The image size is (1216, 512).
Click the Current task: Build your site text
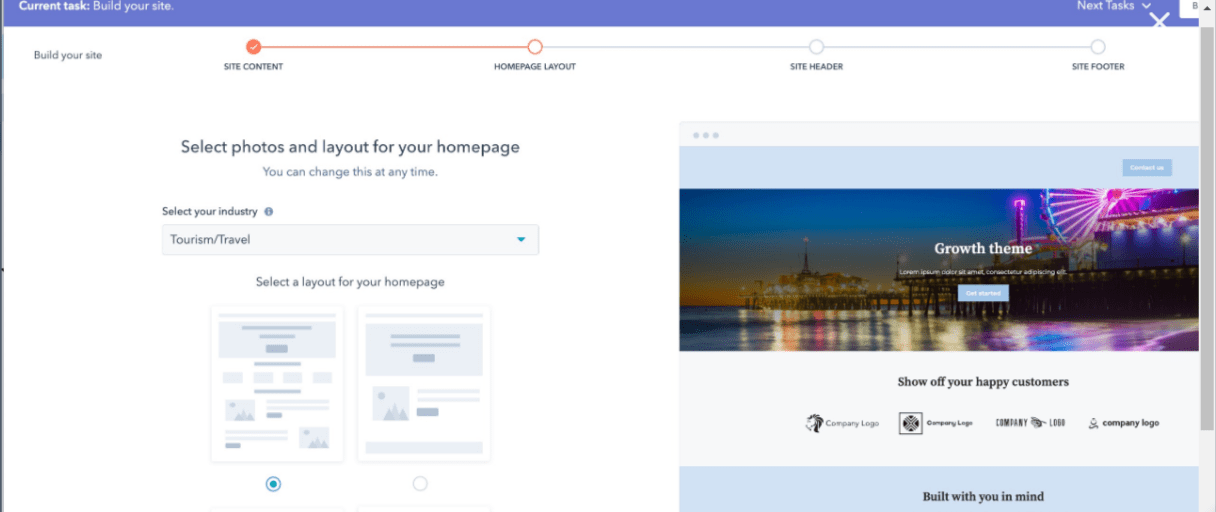[x=96, y=6]
